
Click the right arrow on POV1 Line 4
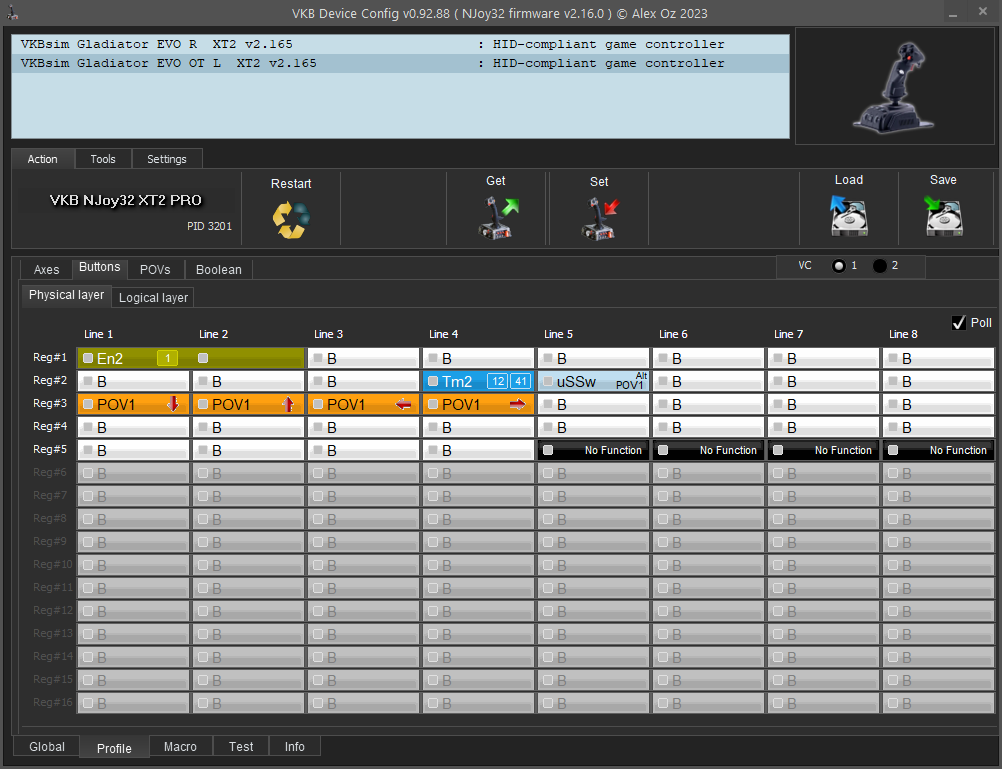tap(518, 404)
